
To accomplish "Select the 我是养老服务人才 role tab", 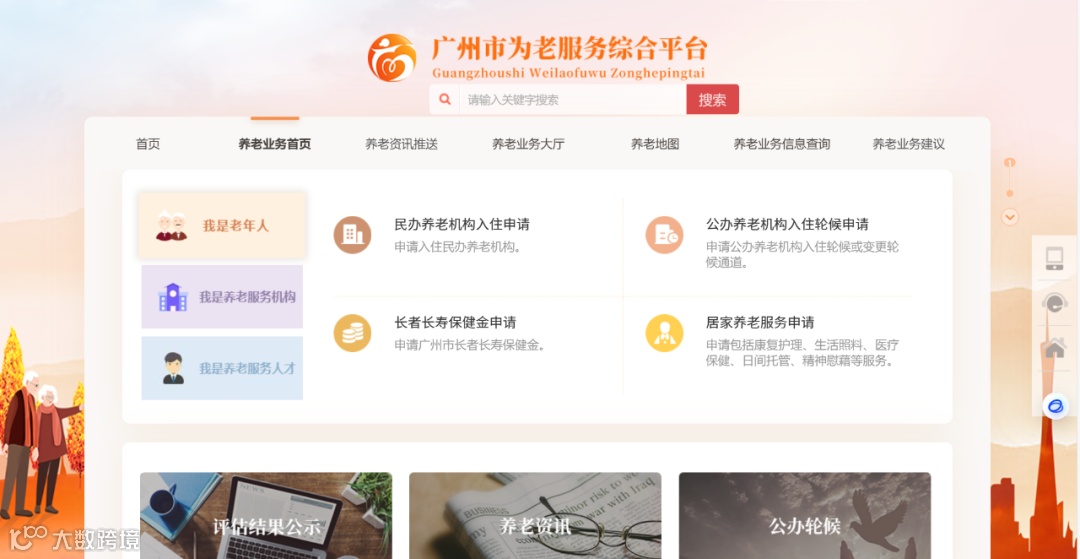I will (x=222, y=368).
